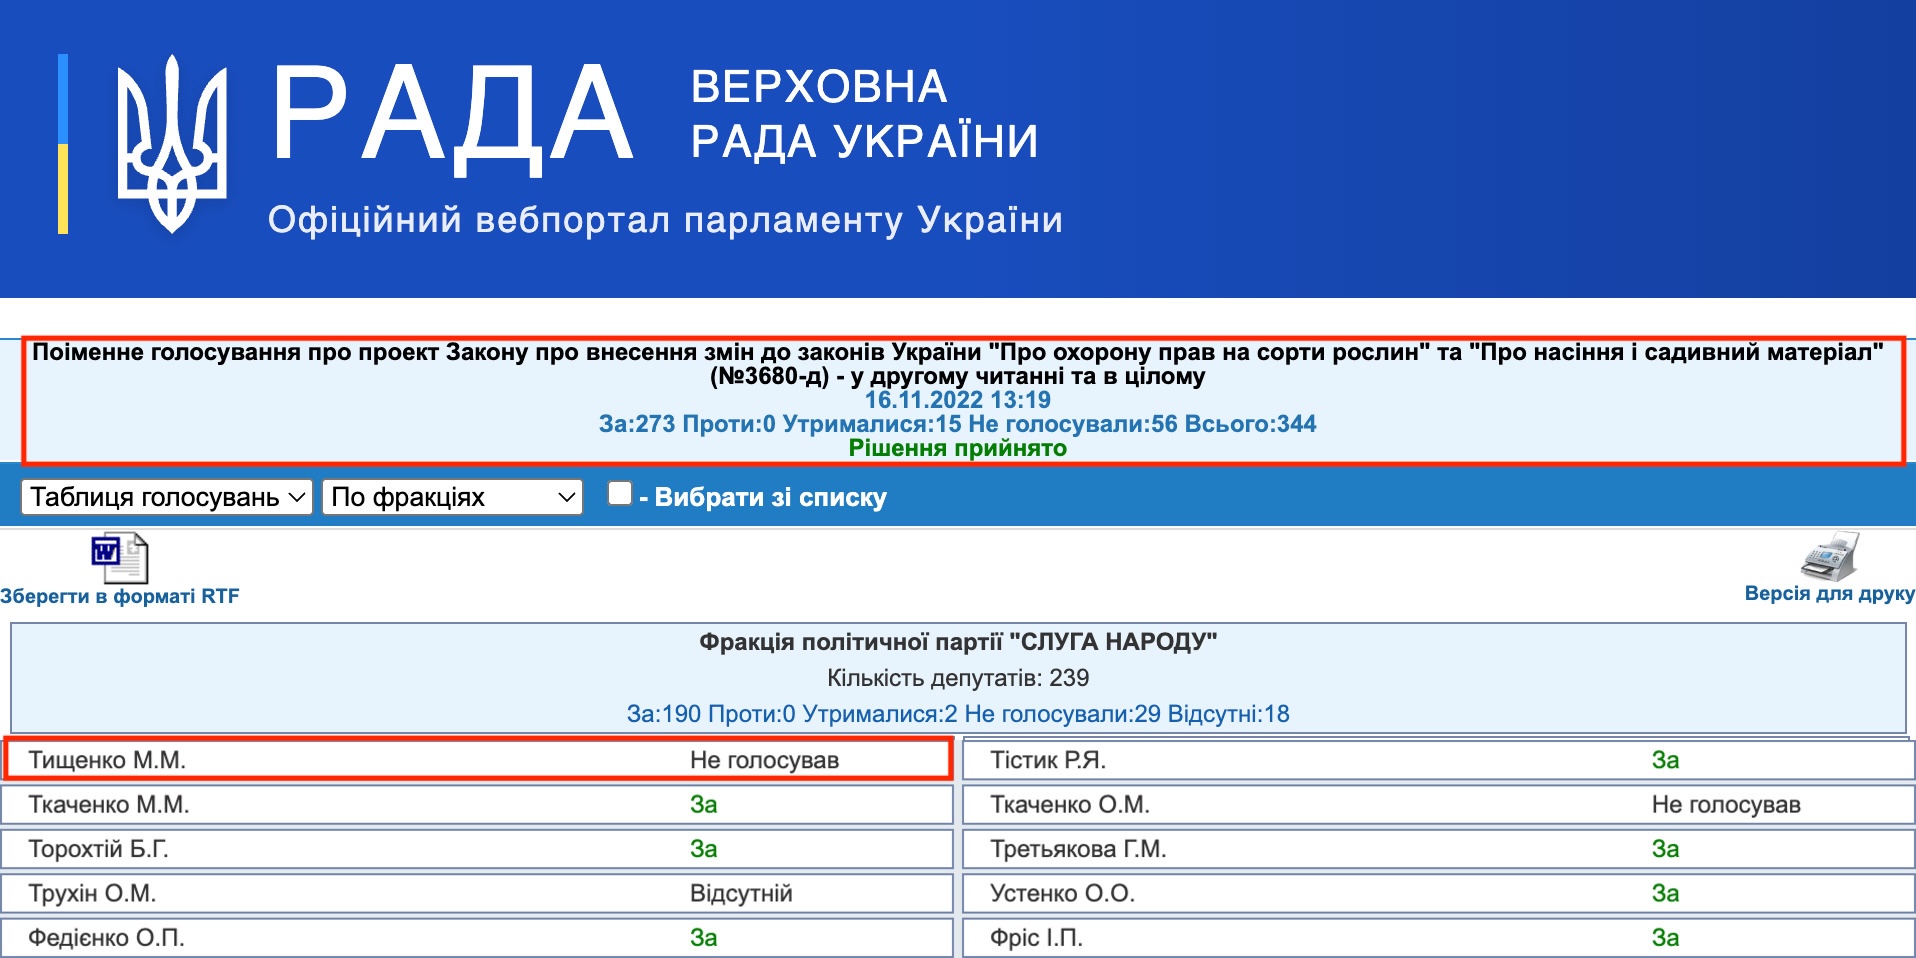Select deputy Третьякова Г.М. name

pyautogui.click(x=1078, y=849)
